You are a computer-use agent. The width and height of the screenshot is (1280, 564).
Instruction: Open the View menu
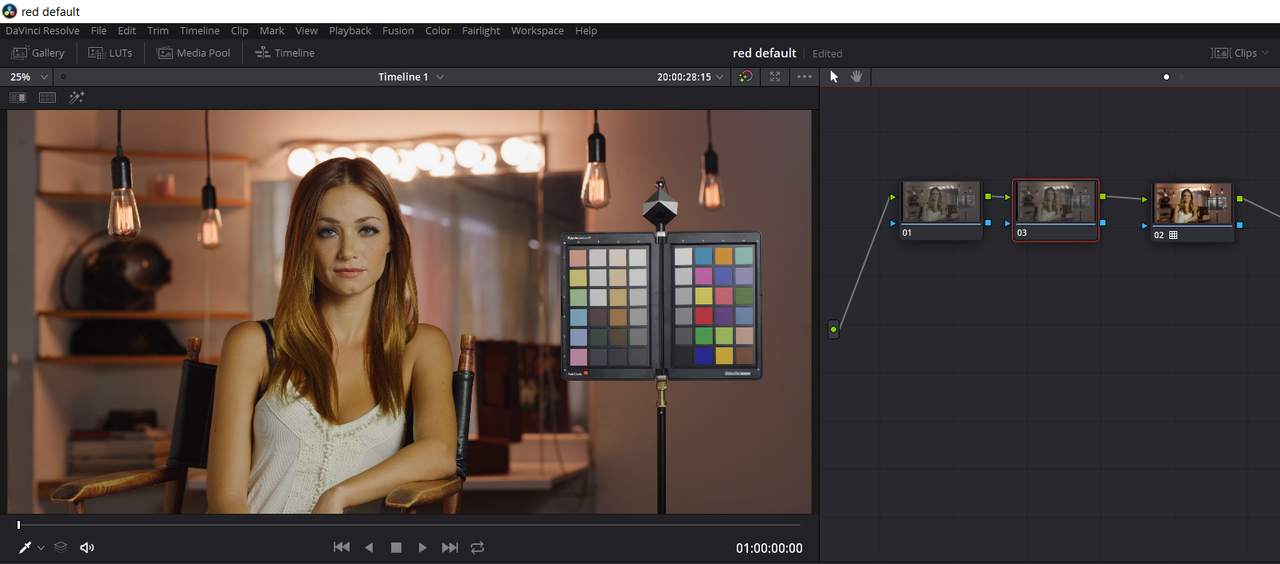[x=307, y=31]
